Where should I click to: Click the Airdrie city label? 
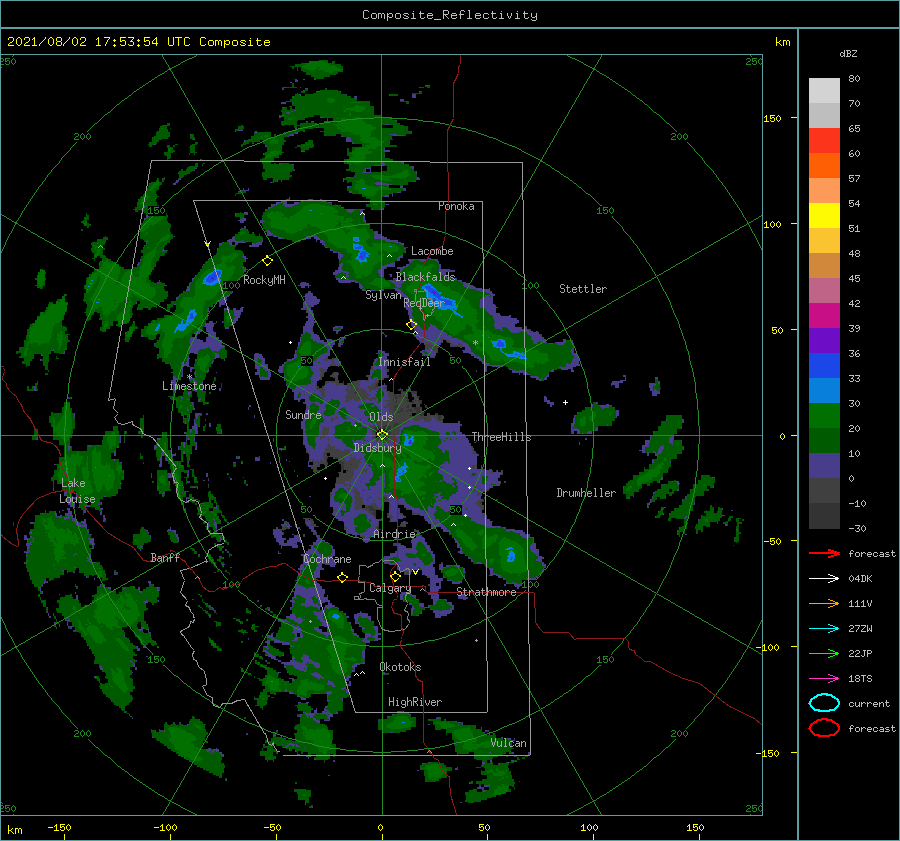click(394, 534)
